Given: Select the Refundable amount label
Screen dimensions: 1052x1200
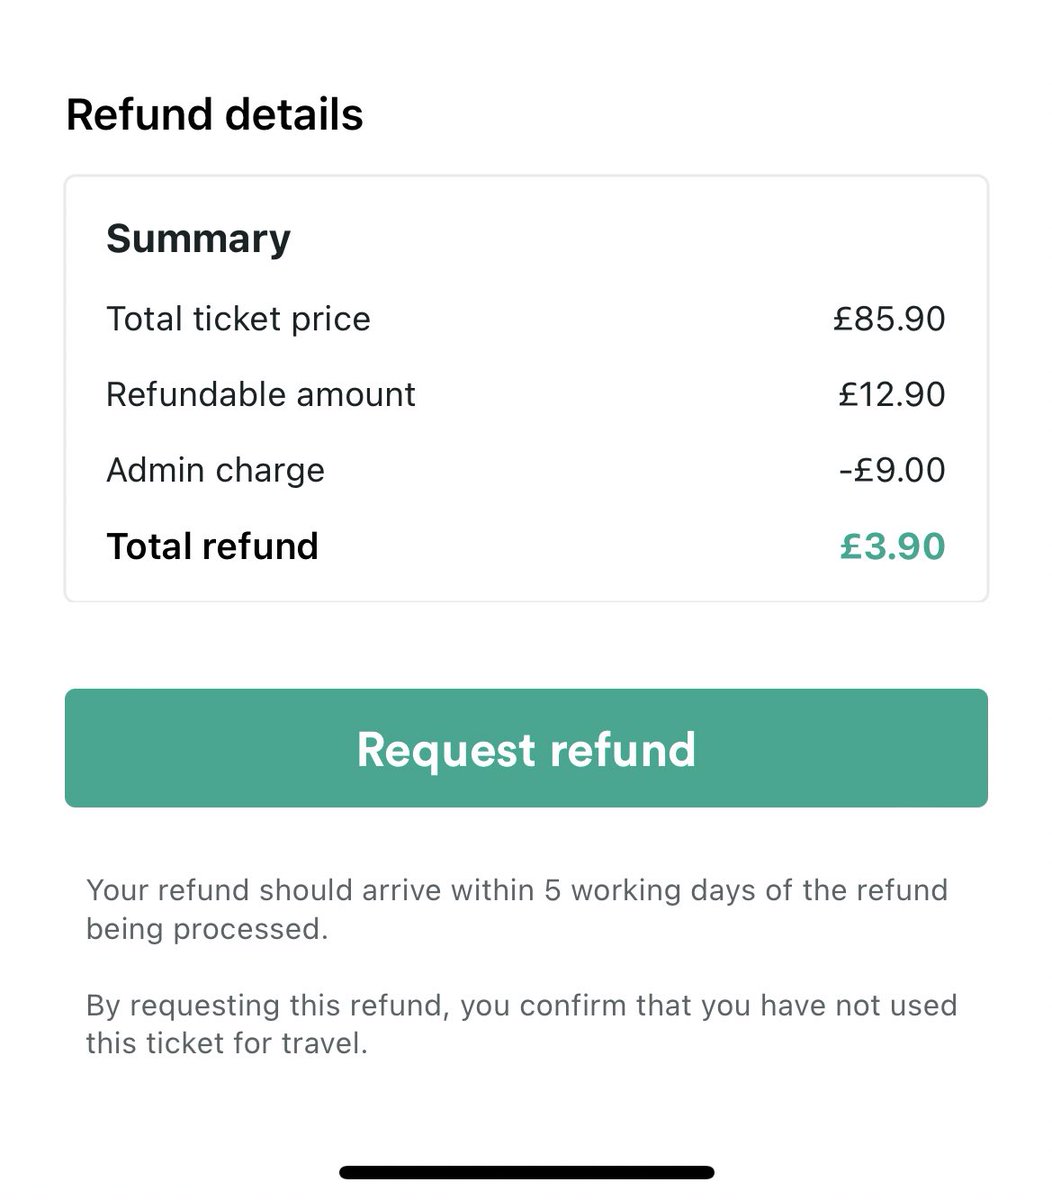Looking at the screenshot, I should 260,394.
